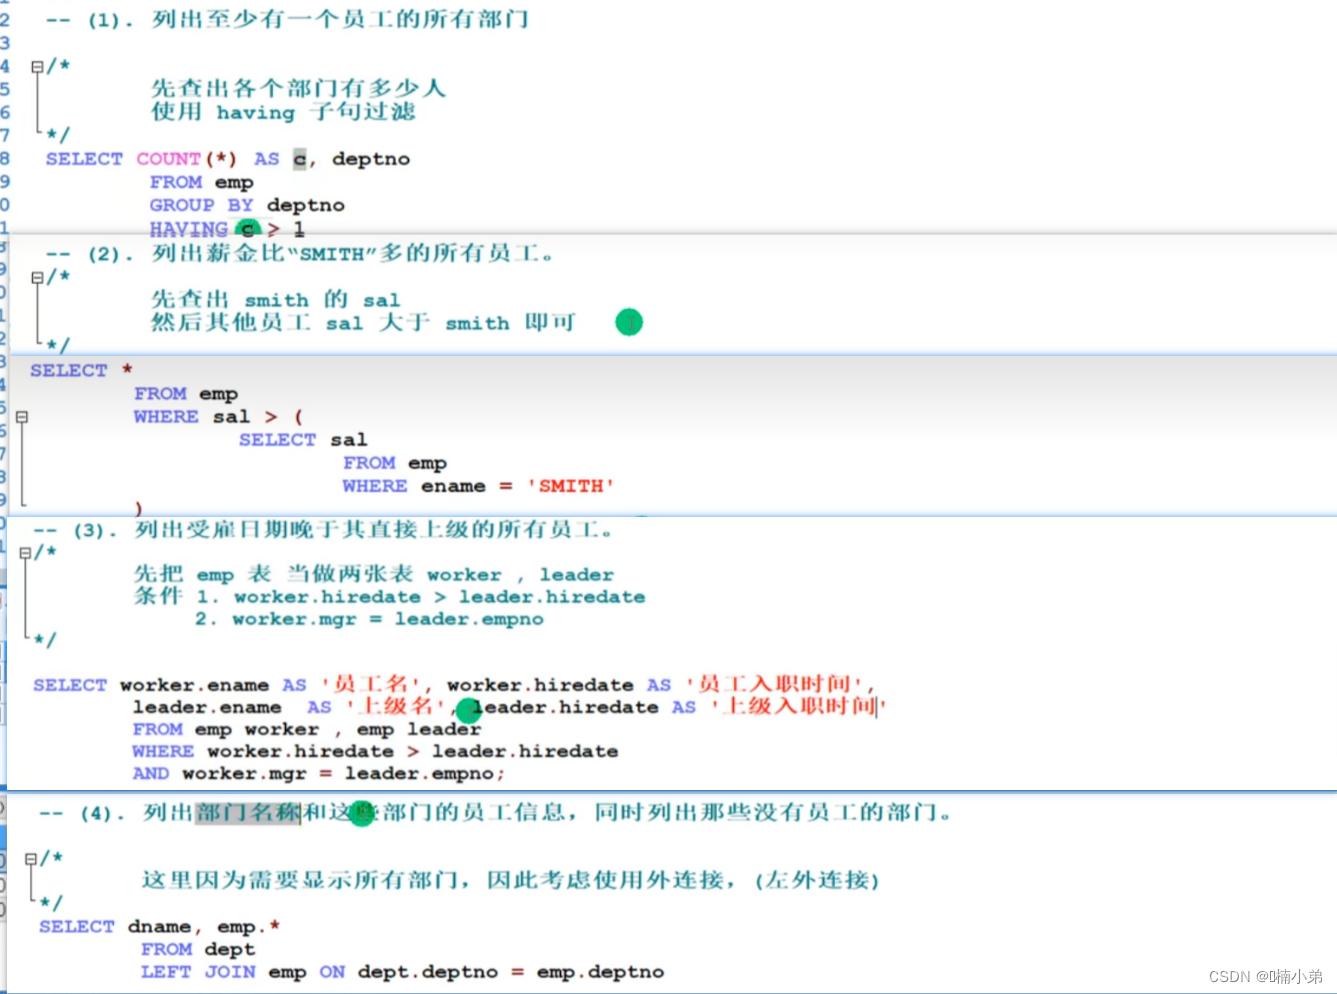This screenshot has height=994, width=1337.
Task: Click the inner 'SELECT sal' line
Action: pos(303,440)
